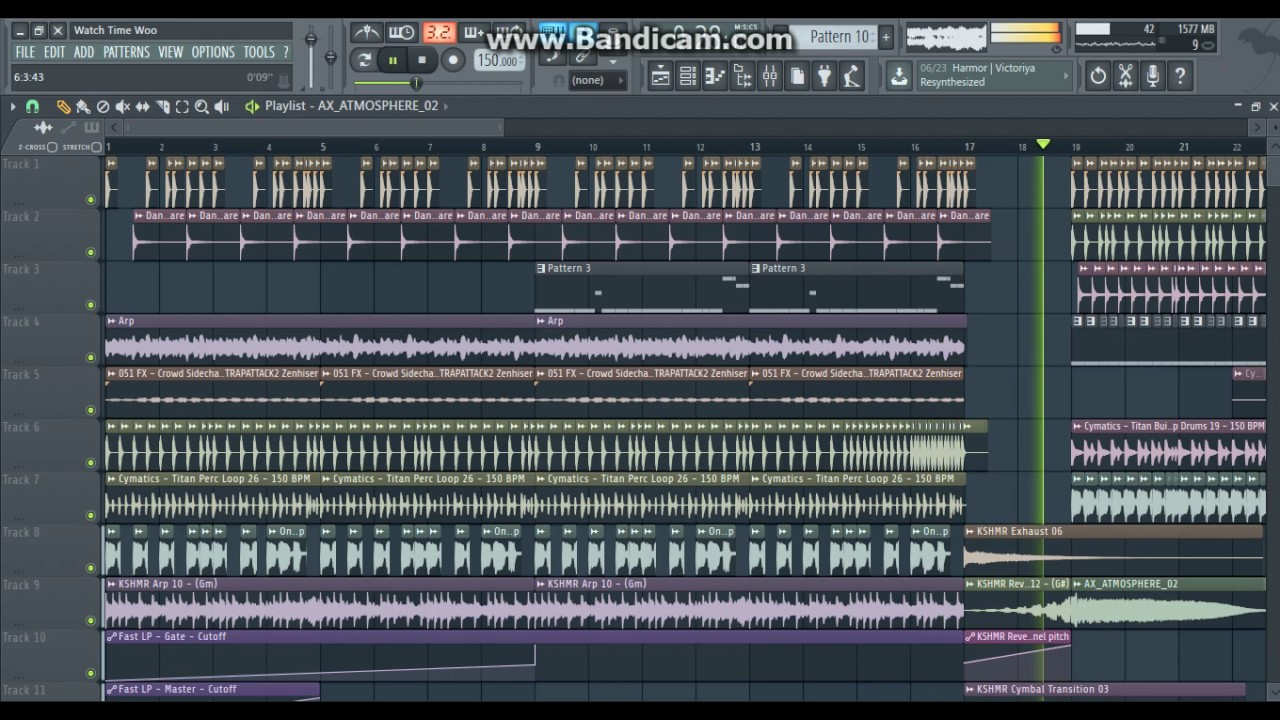Open the audio editor scissors icon

pyautogui.click(x=1125, y=75)
